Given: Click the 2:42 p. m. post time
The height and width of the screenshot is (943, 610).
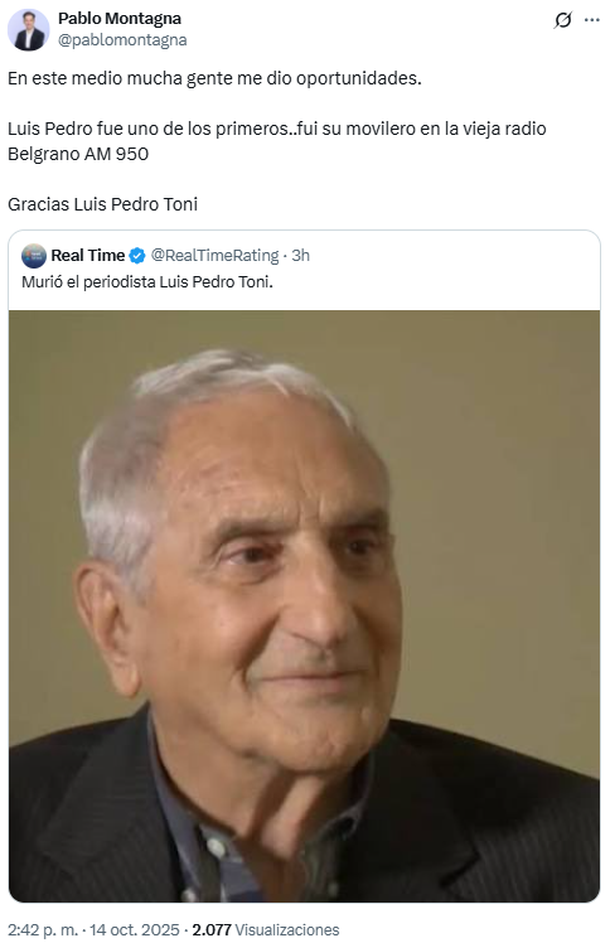Looking at the screenshot, I should click(x=43, y=930).
